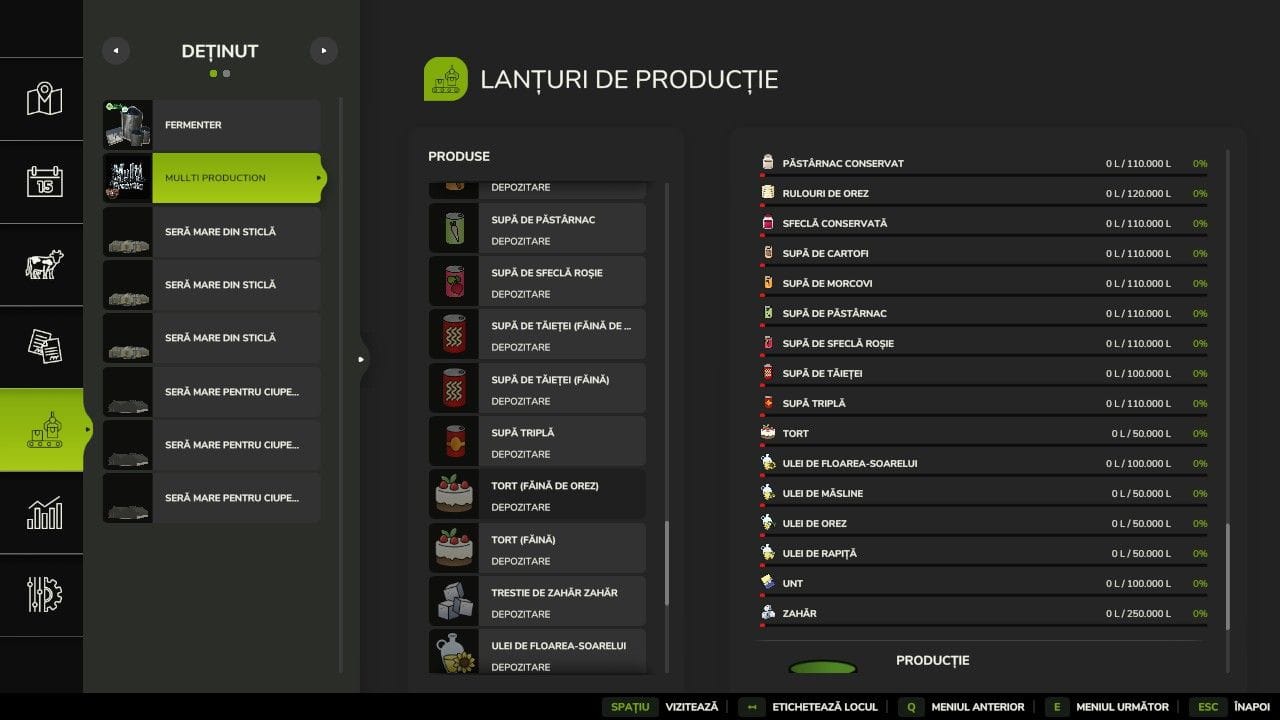Collapse the panel with middle arrow handle

[x=361, y=359]
